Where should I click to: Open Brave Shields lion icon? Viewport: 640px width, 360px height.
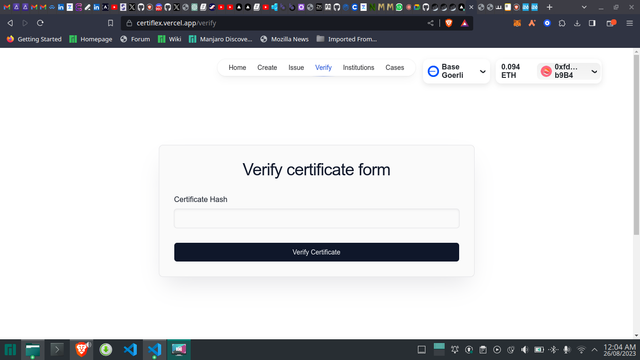point(449,23)
